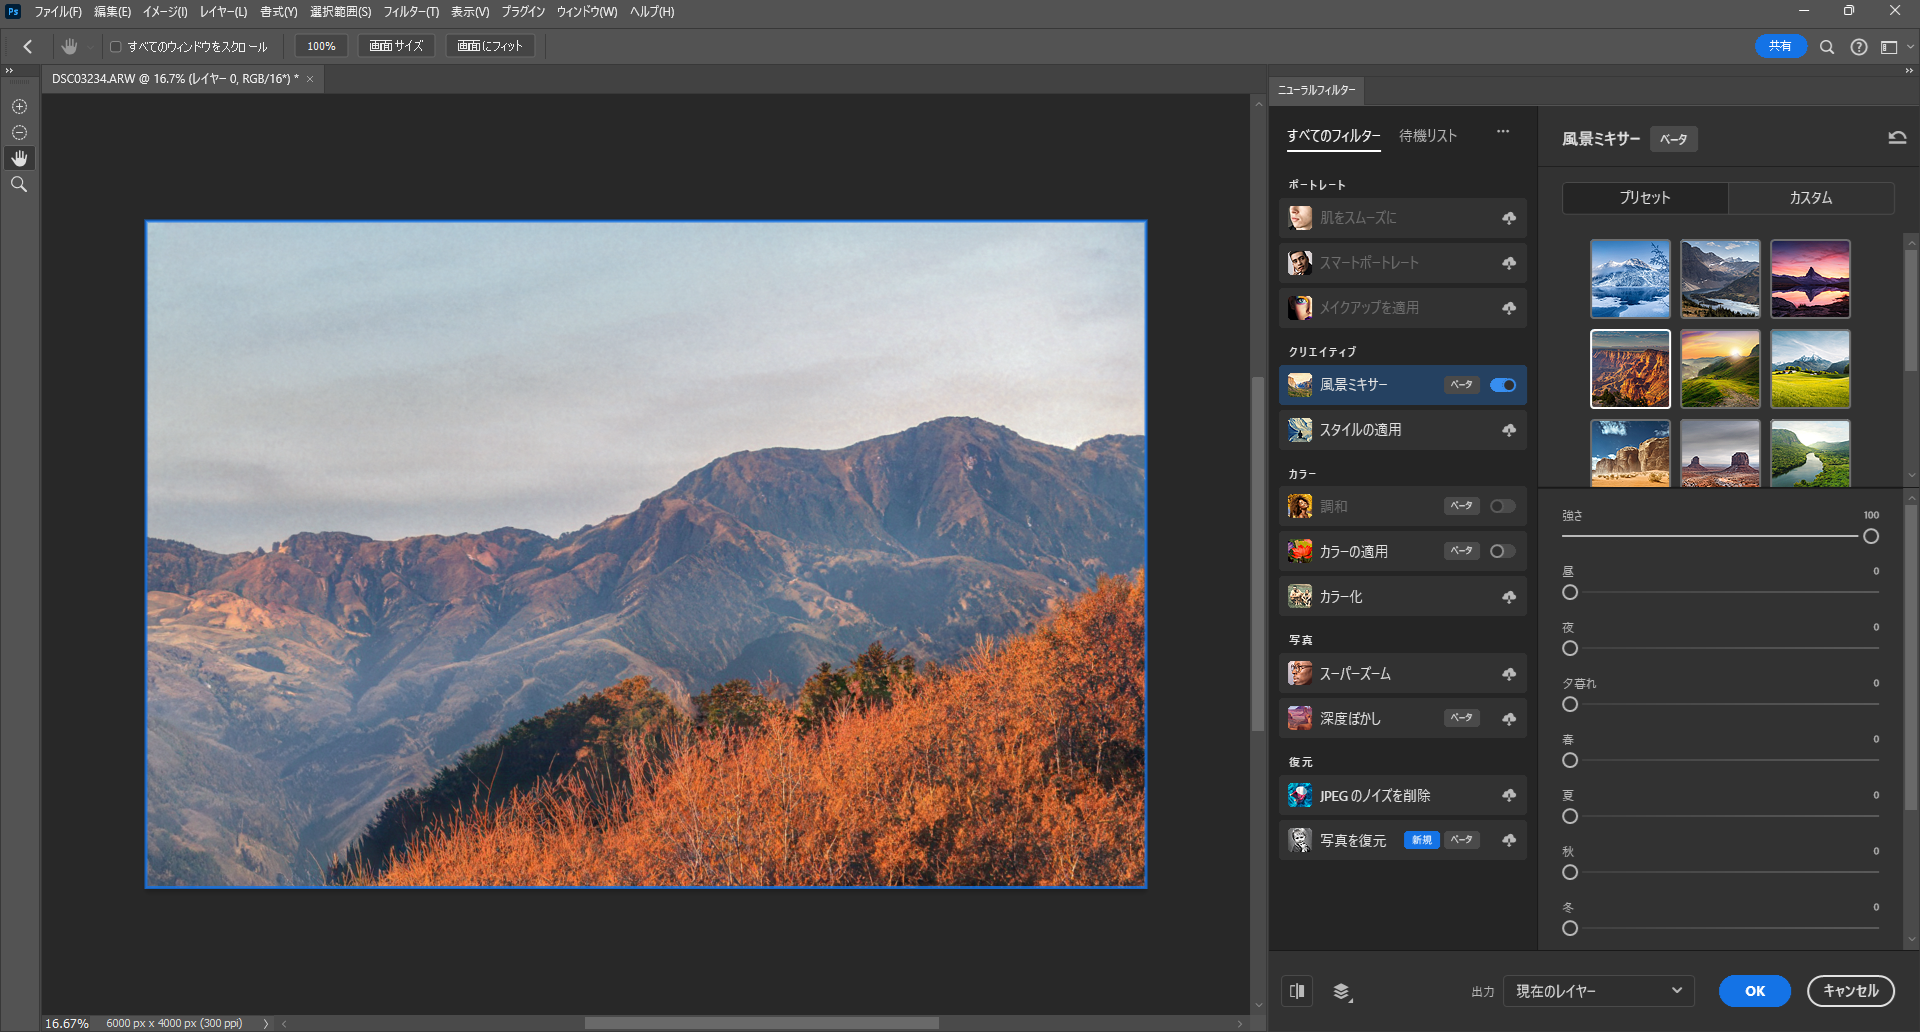Select the red canyon preset thumbnail
This screenshot has width=1920, height=1032.
1630,369
